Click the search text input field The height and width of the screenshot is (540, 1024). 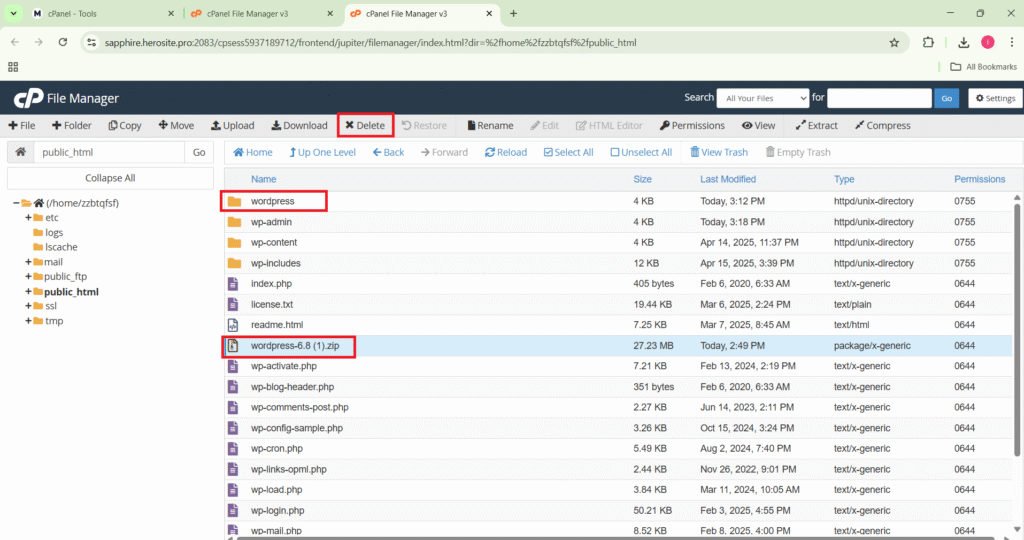[879, 98]
